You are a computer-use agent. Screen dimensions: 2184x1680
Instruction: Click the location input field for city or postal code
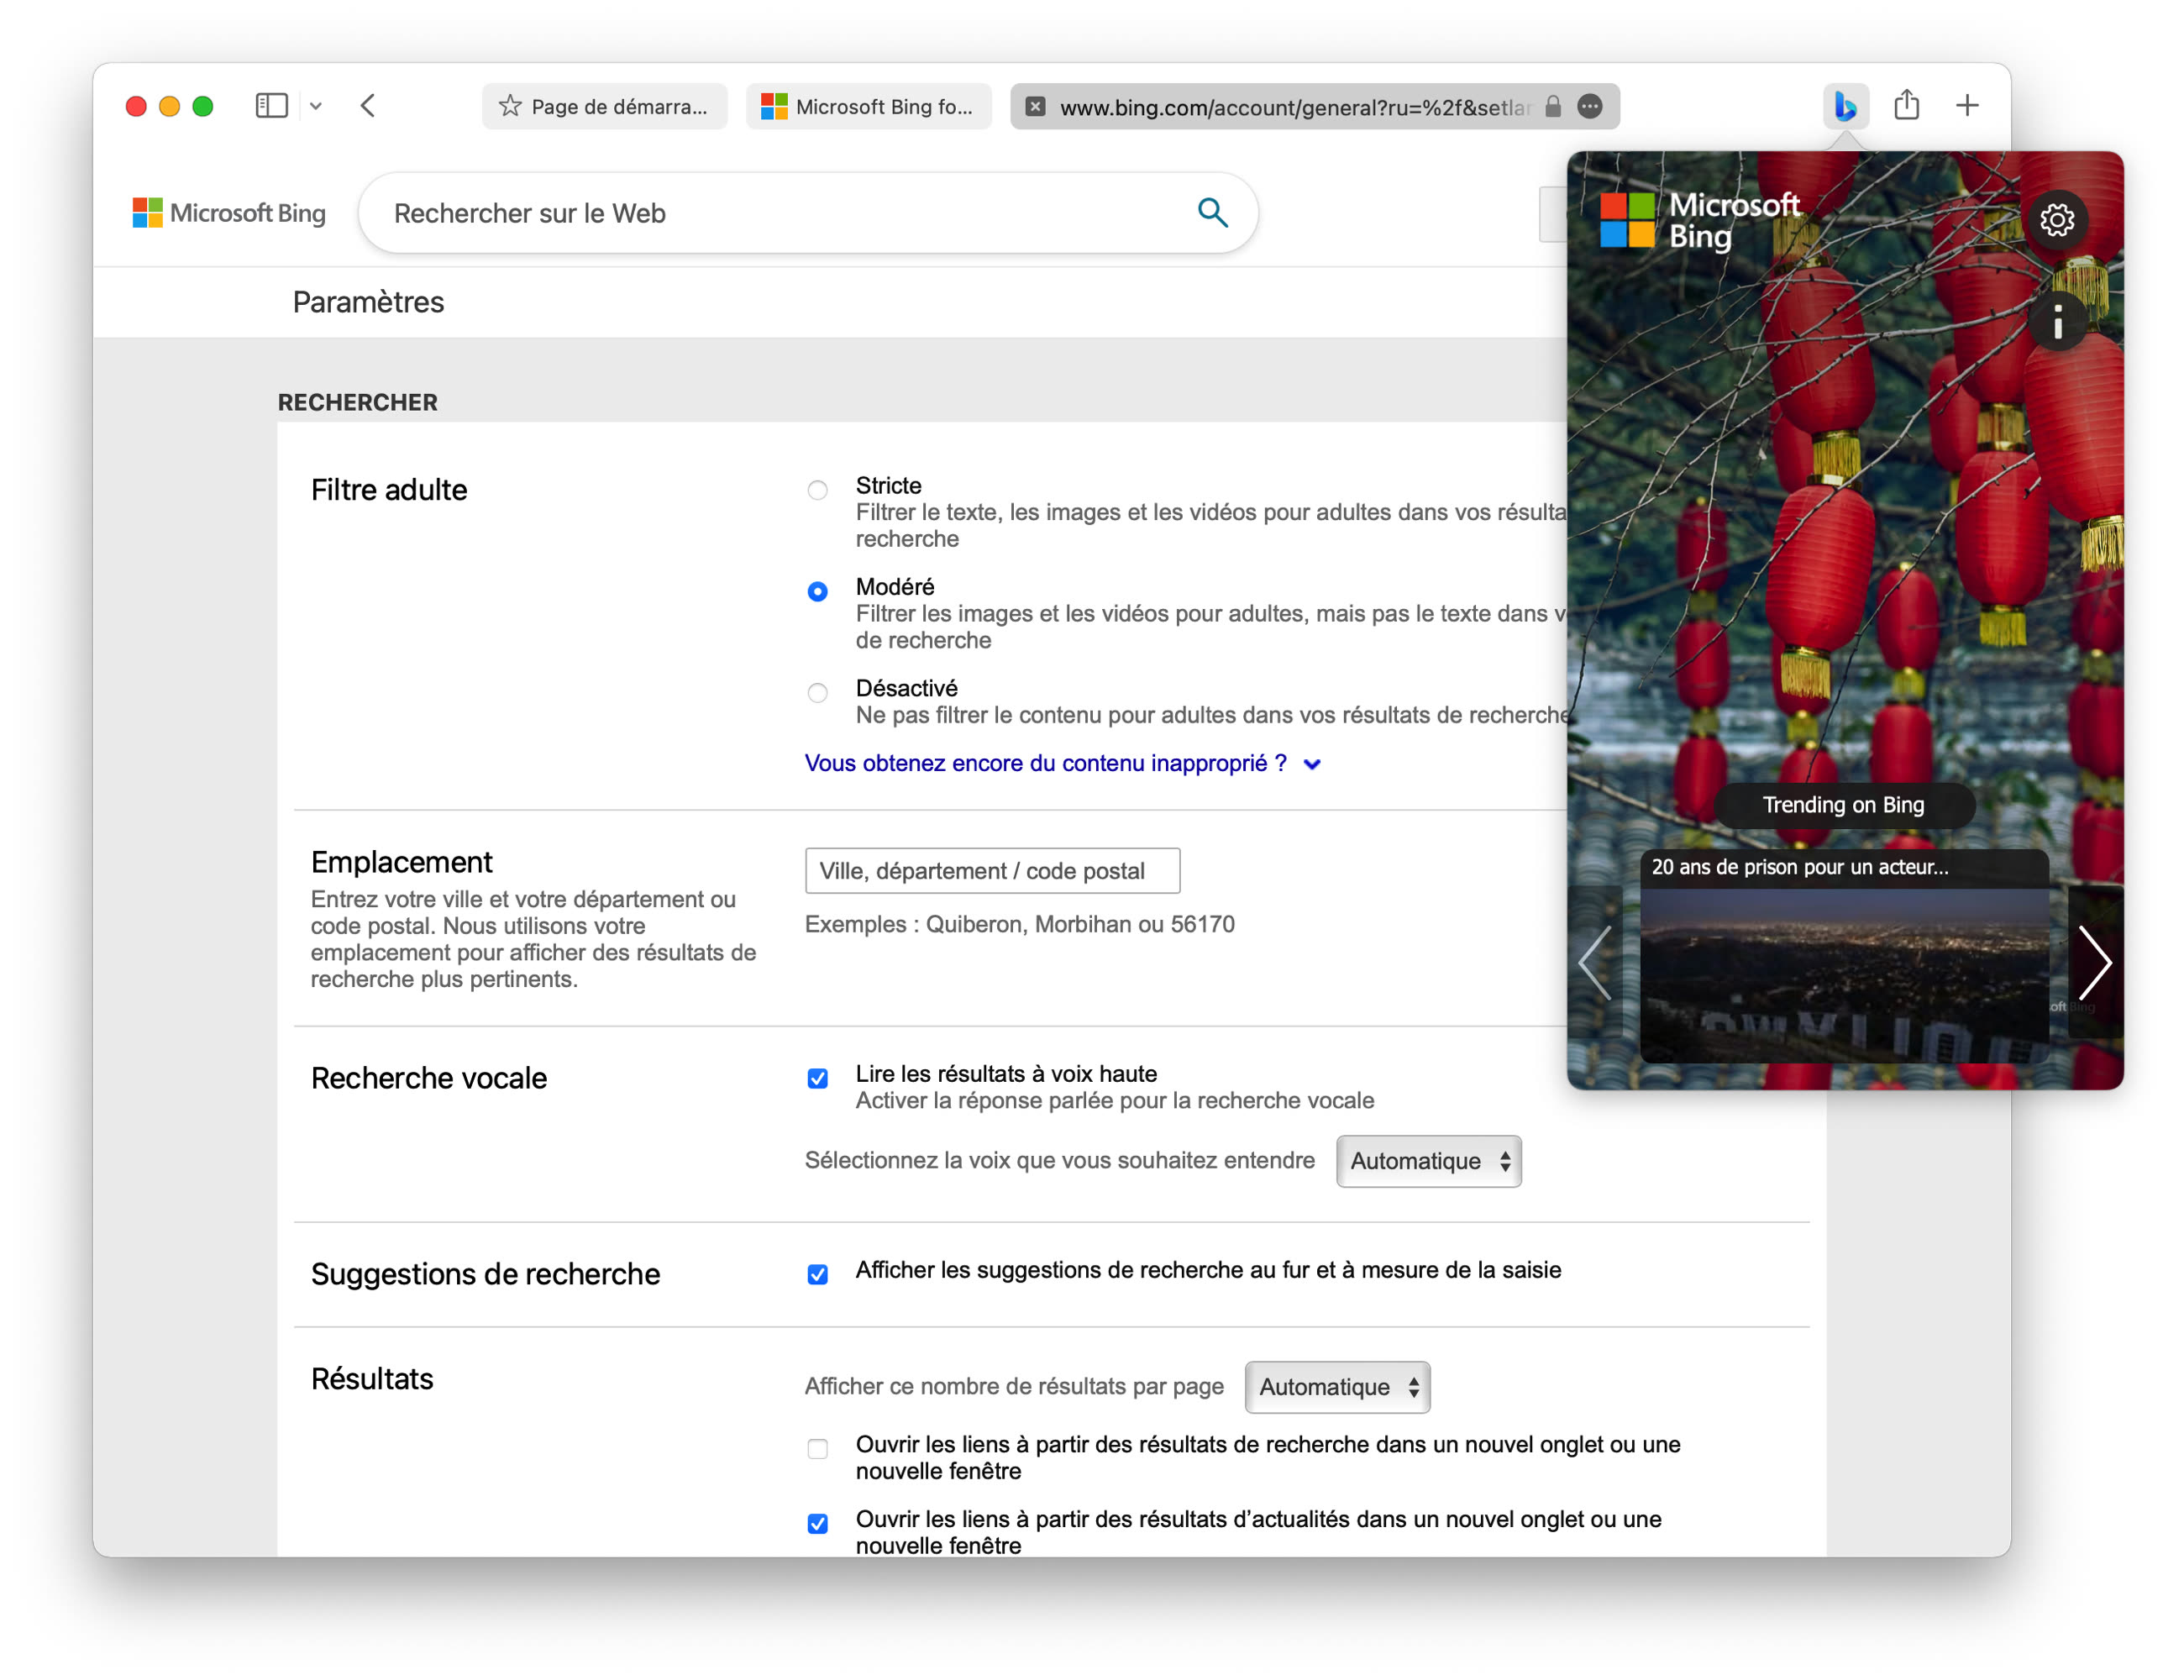(991, 870)
